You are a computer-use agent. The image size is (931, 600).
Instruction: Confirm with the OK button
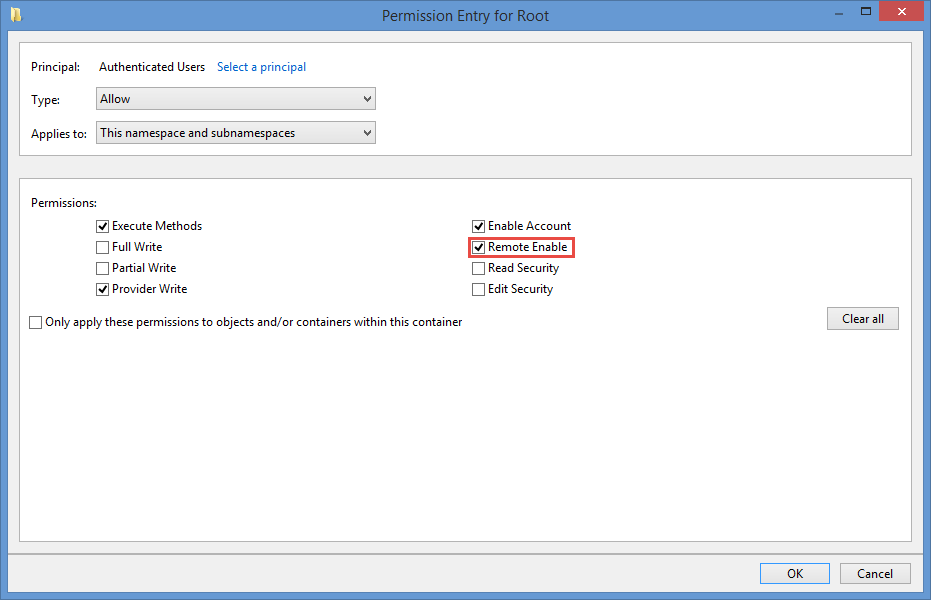[794, 573]
